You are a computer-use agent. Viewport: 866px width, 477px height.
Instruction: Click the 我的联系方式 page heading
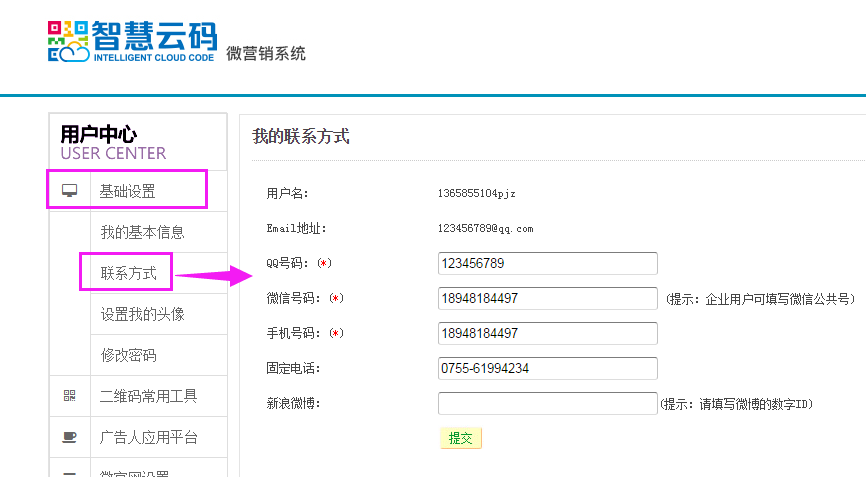point(300,136)
